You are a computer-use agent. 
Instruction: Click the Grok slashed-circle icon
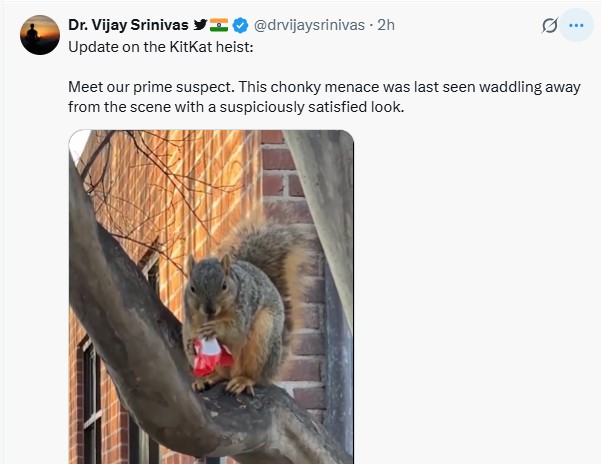pos(549,25)
